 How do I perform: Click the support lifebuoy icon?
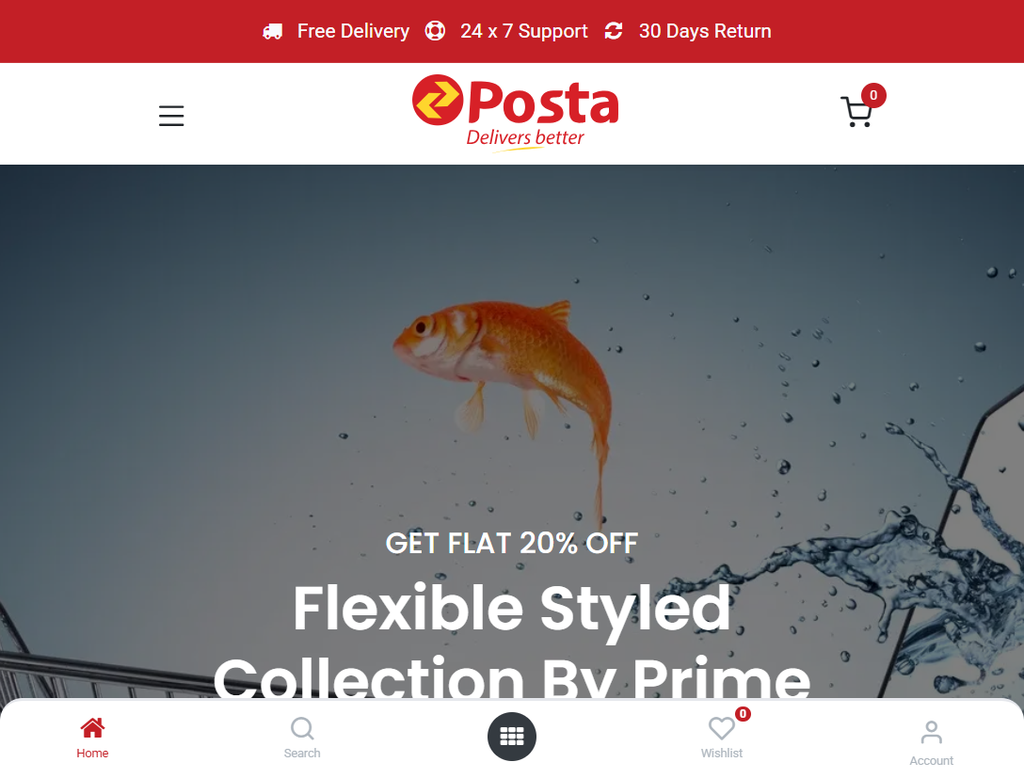click(435, 31)
